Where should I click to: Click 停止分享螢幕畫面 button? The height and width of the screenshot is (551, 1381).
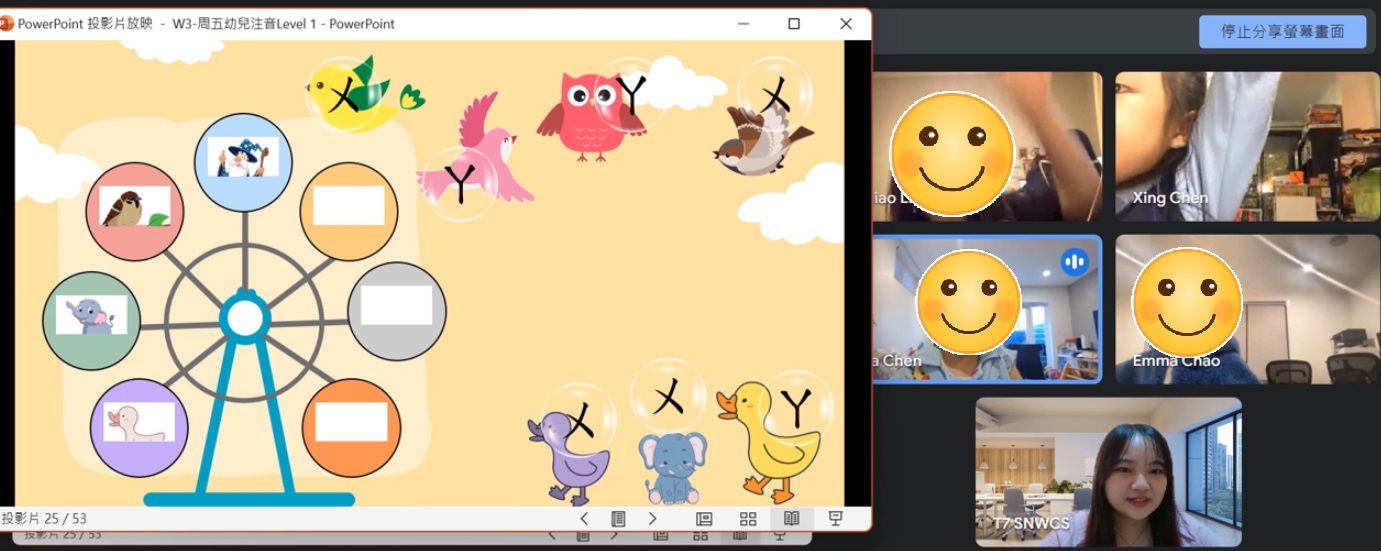pos(1283,31)
